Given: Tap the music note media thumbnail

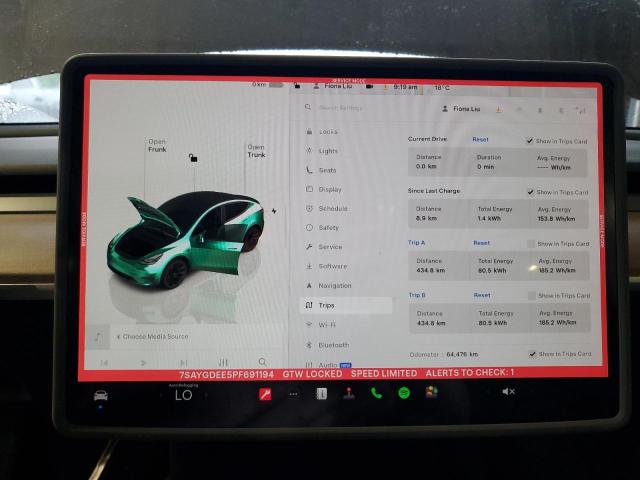Looking at the screenshot, I should pos(98,337).
